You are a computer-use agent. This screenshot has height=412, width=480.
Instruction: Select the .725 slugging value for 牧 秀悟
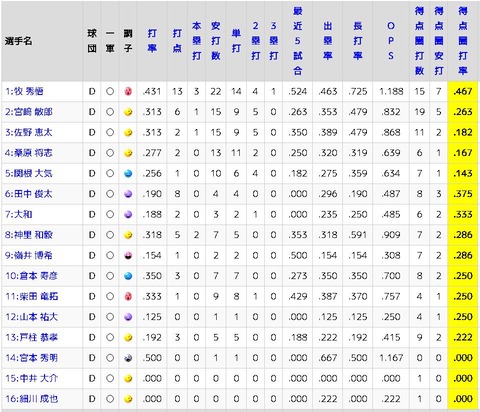358,91
